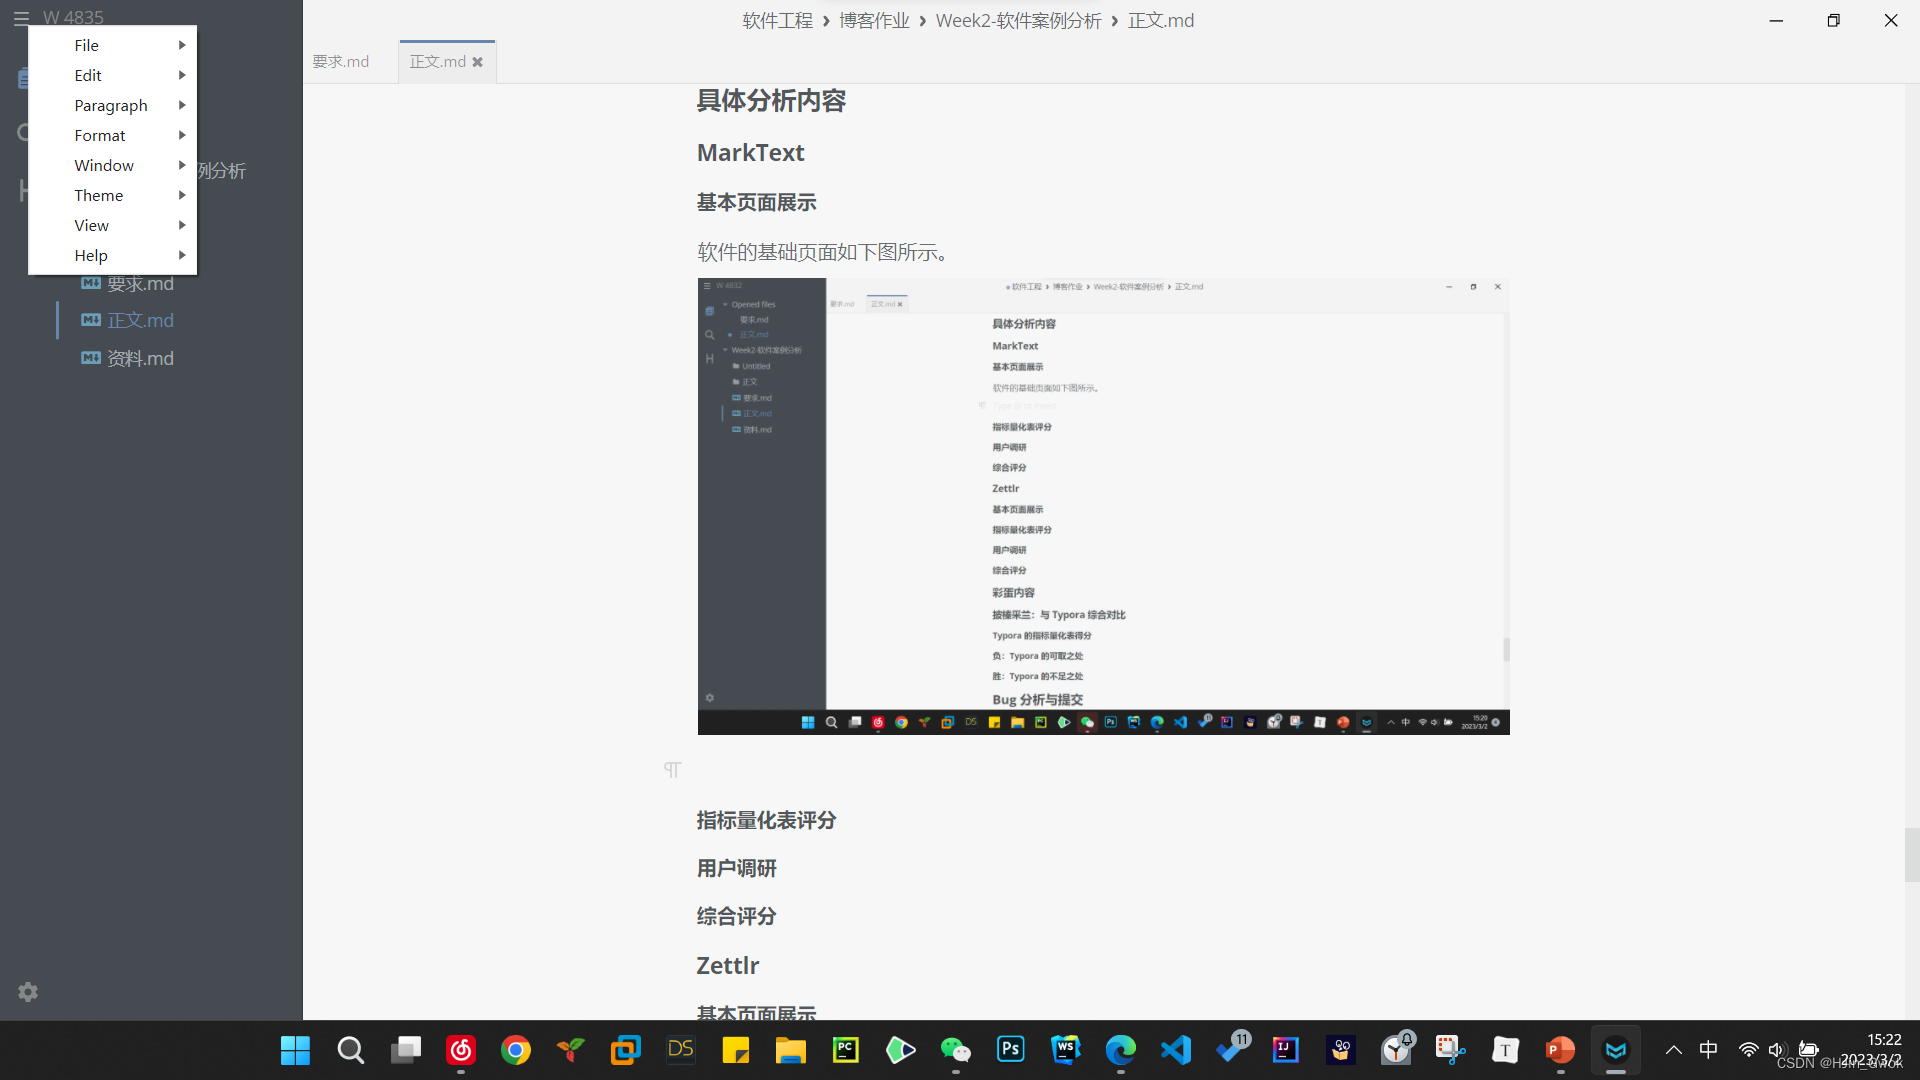
Task: Launch Photoshop from the taskbar
Action: (1011, 1049)
